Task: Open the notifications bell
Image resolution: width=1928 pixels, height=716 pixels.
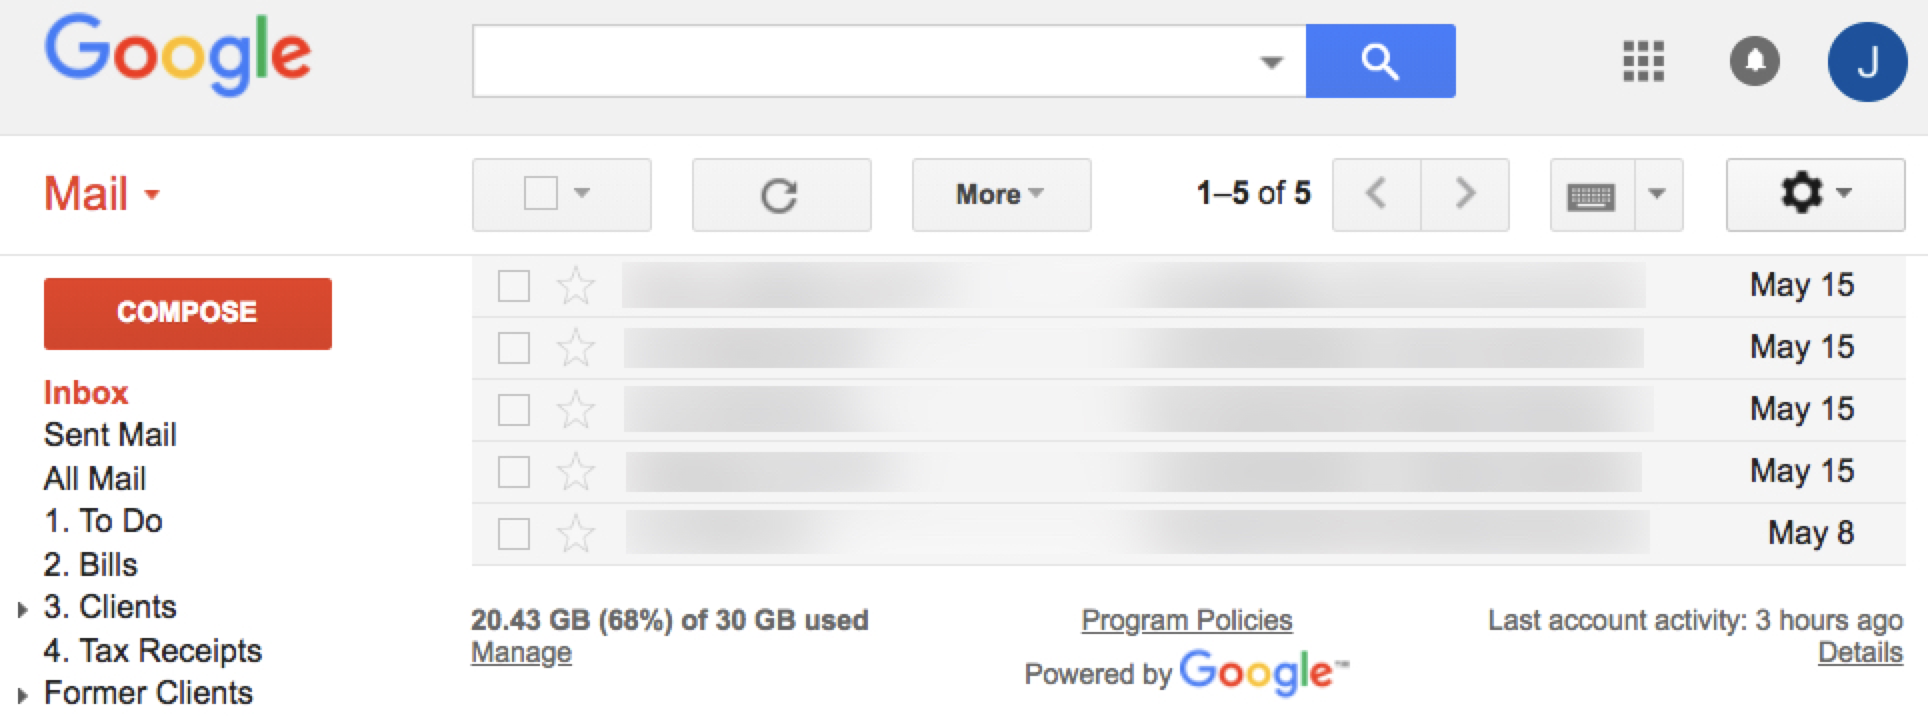Action: 1755,61
